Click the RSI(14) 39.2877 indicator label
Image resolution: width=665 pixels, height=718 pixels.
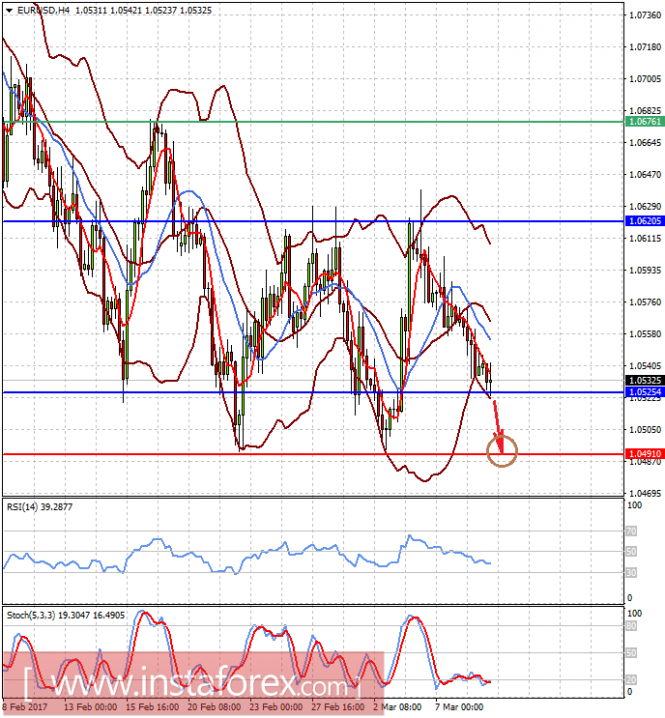[x=39, y=507]
